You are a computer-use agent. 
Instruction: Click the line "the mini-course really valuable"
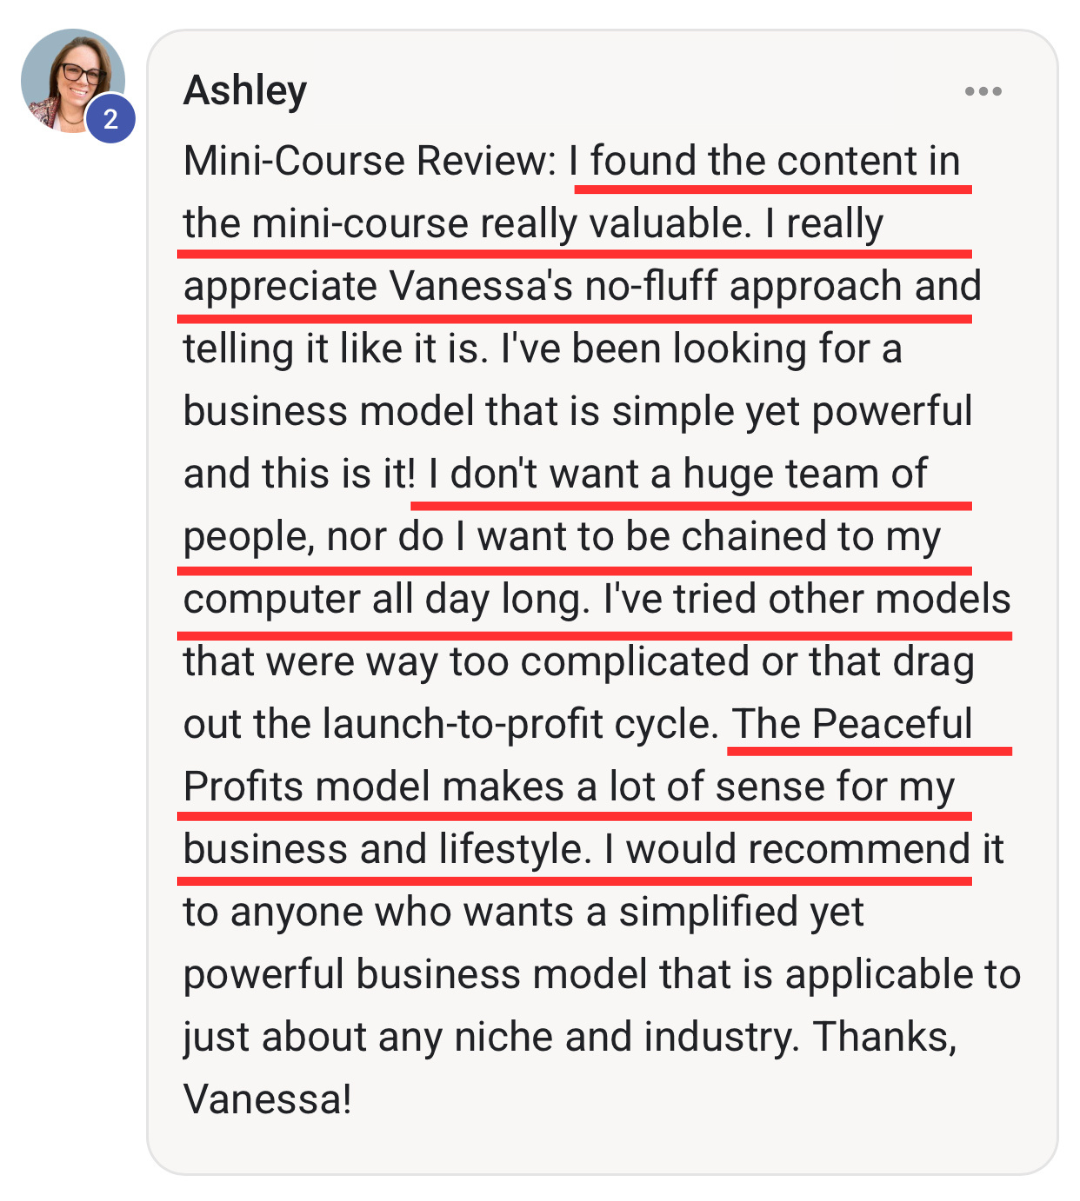click(466, 224)
